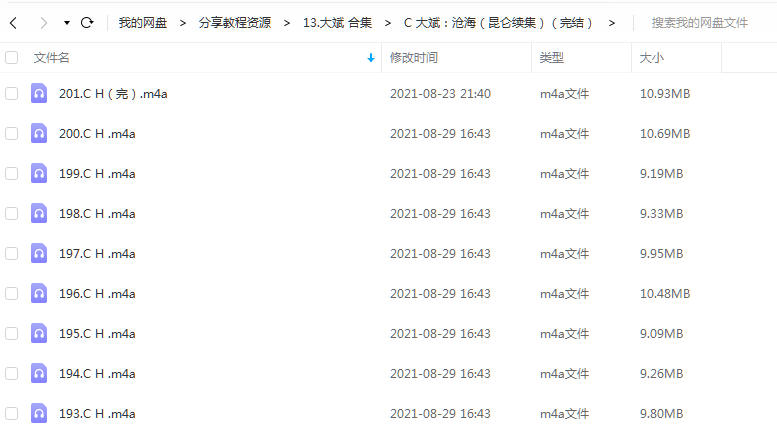Click the blue sort-direction arrow on the 文件名 column
Viewport: 777px width, 431px height.
point(371,58)
